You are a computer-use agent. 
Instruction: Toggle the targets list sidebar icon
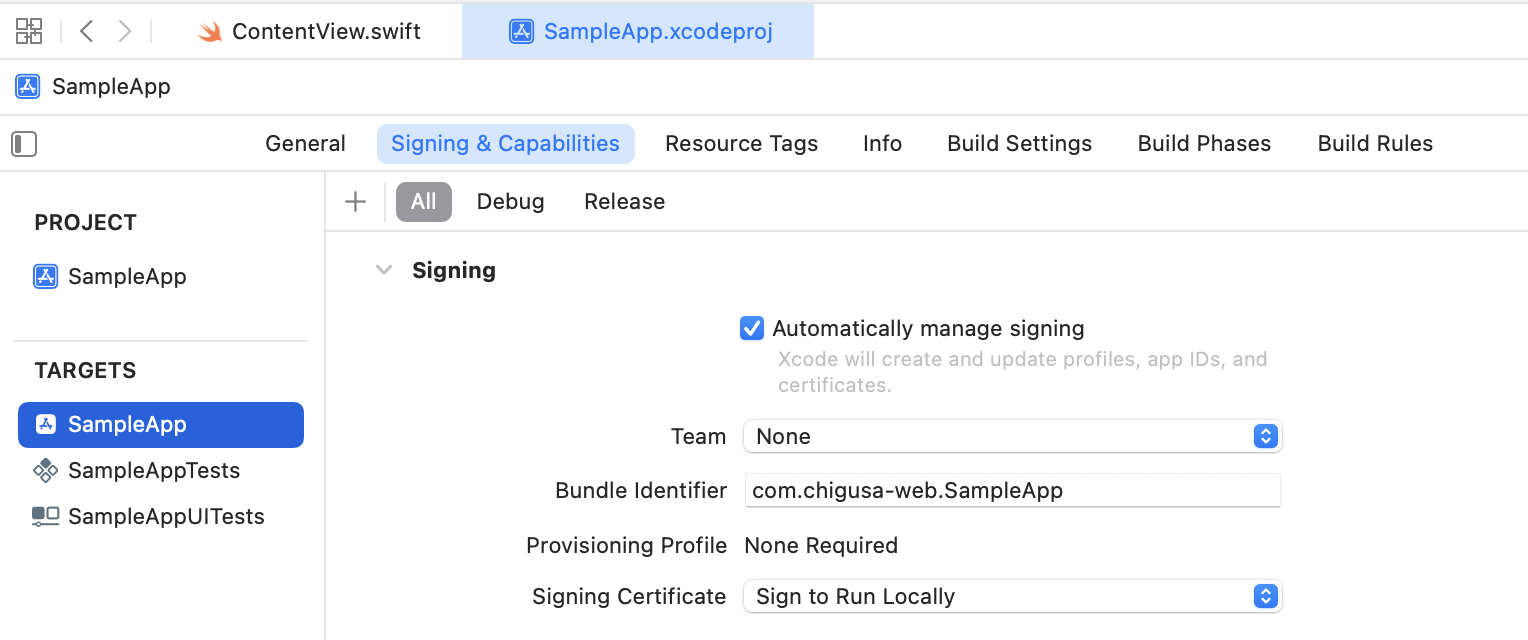tap(24, 144)
